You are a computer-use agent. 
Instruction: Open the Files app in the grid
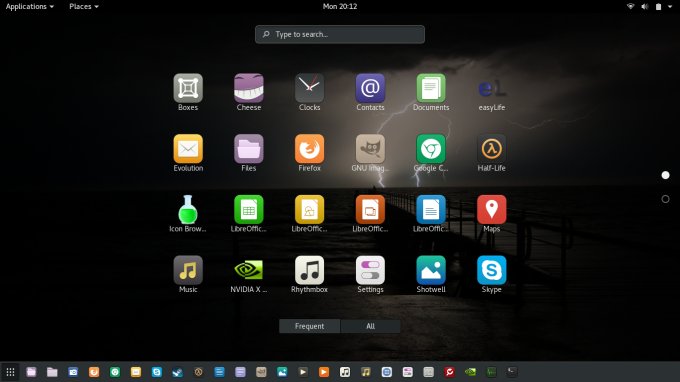click(x=248, y=149)
